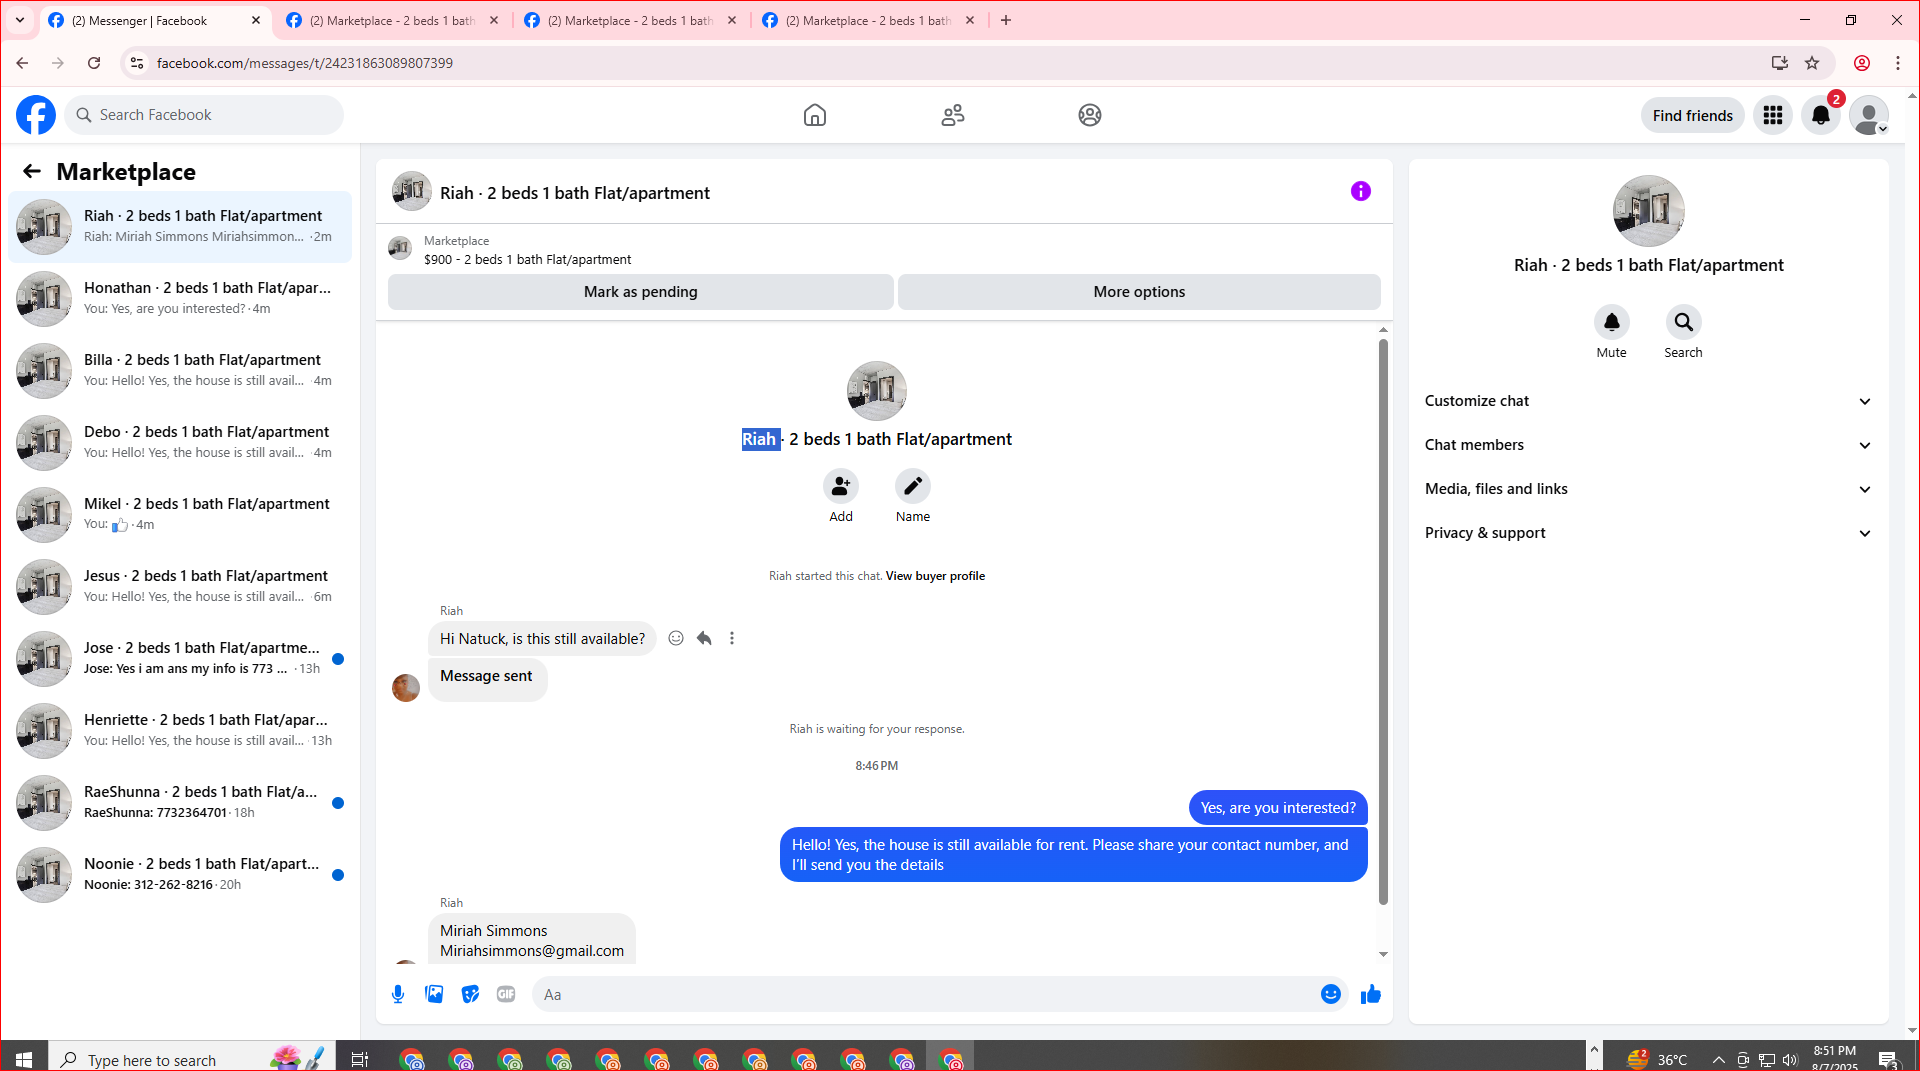Screen dimensions: 1920x1071
Task: Send a thumbs-up like
Action: tap(1371, 994)
